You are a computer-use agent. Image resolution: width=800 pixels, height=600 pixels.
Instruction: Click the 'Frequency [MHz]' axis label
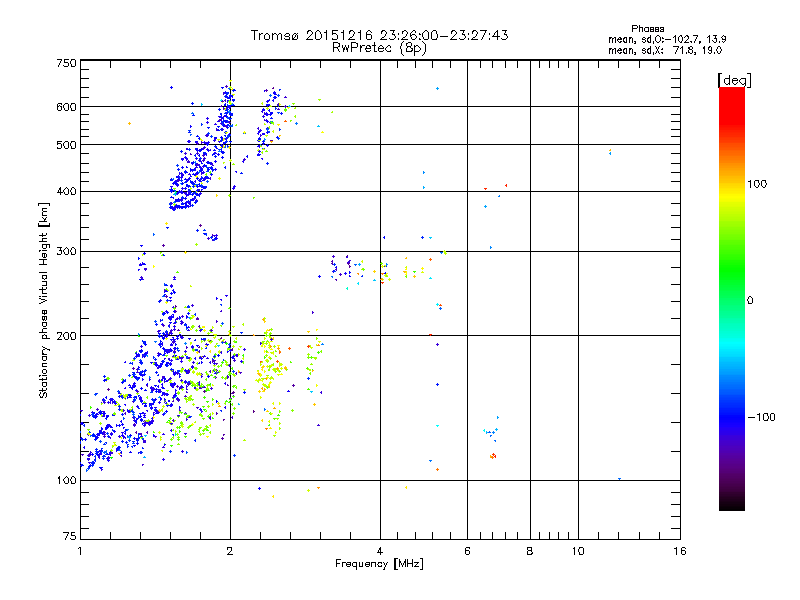tap(379, 564)
